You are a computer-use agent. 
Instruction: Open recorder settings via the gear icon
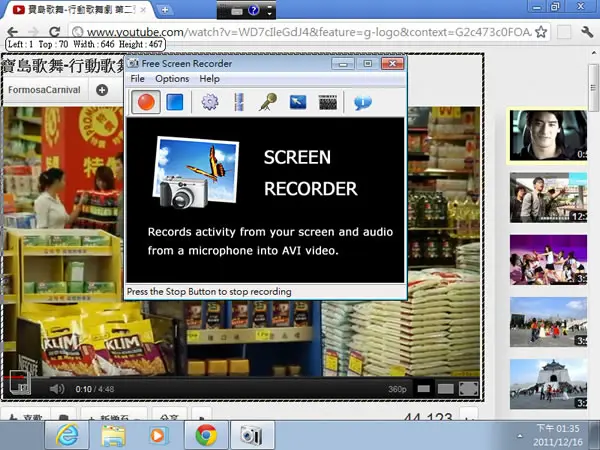coord(210,102)
